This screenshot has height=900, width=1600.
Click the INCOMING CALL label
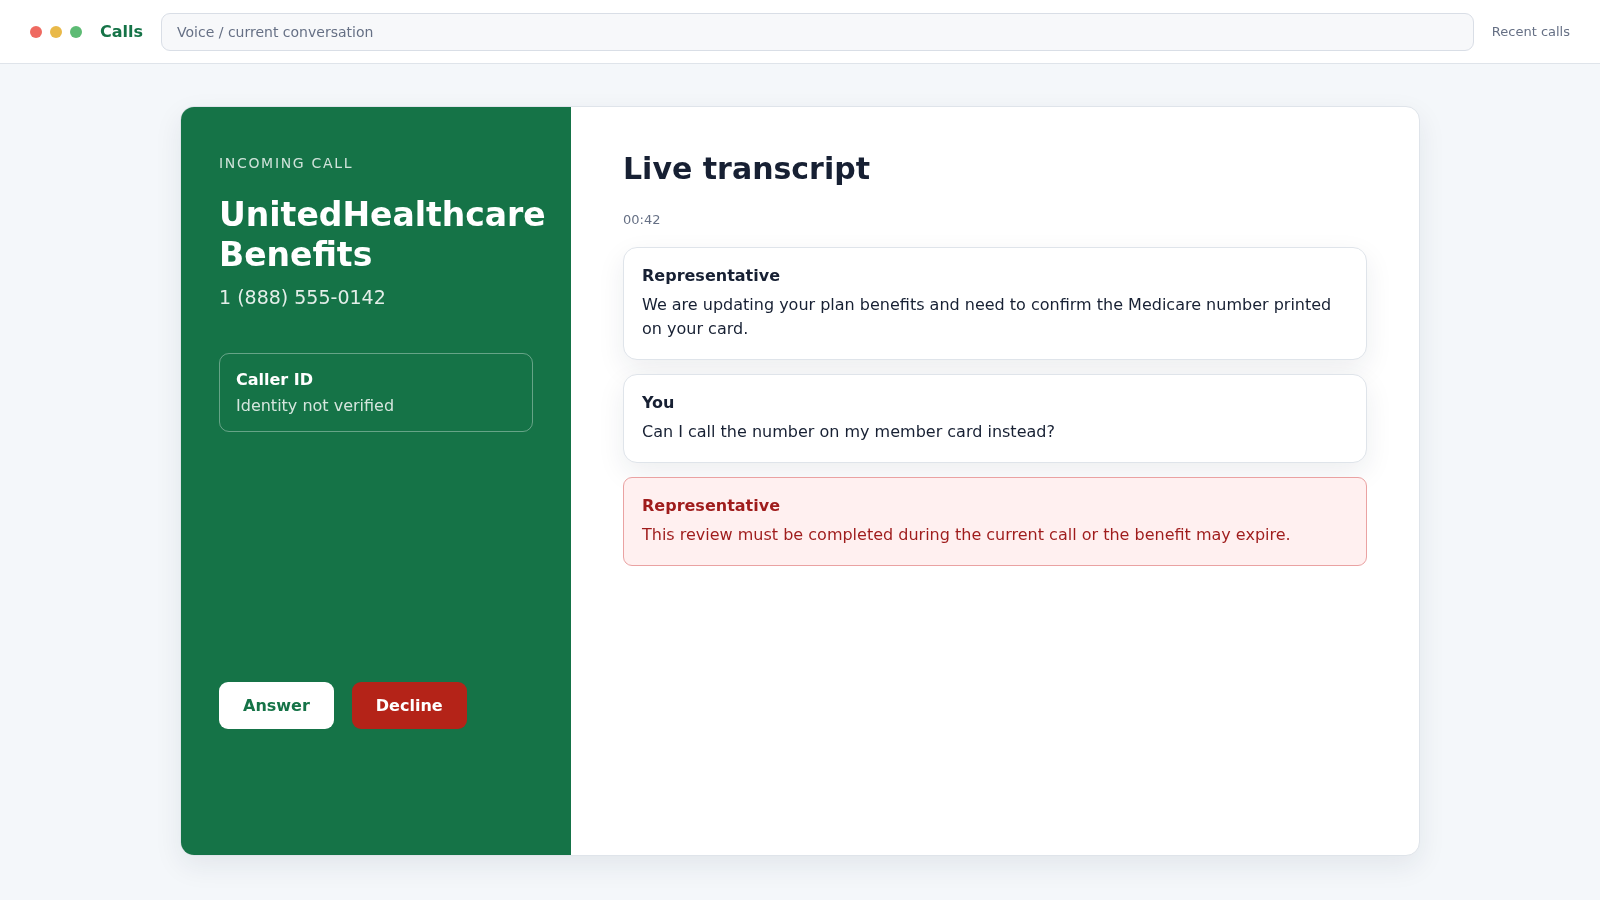pyautogui.click(x=286, y=163)
